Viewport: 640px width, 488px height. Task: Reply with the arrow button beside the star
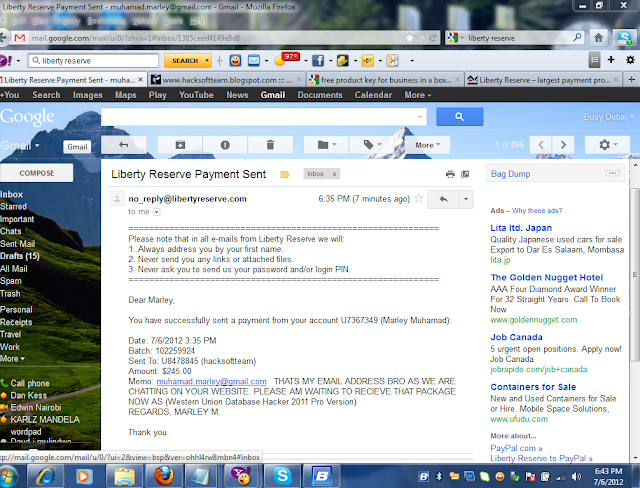click(443, 199)
